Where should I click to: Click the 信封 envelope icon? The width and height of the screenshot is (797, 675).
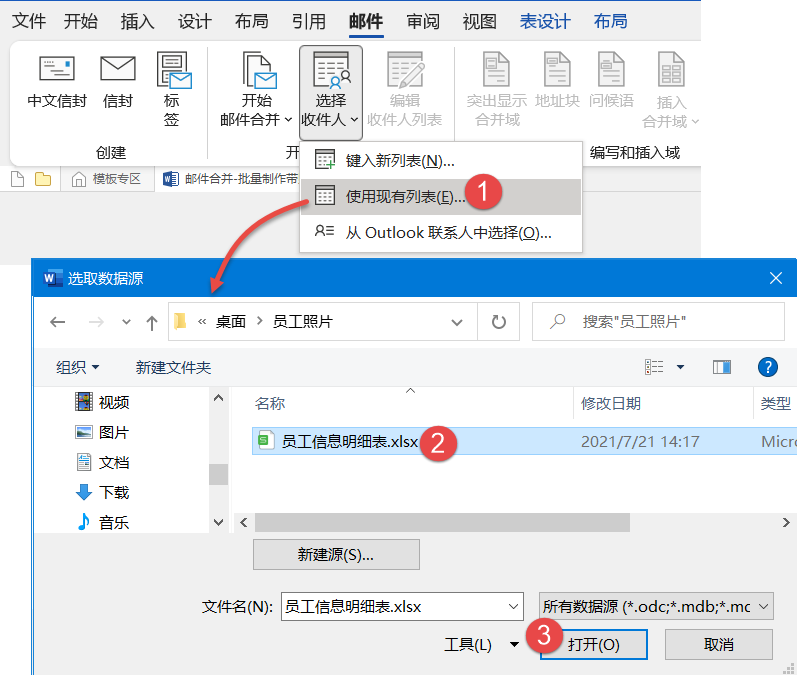click(x=118, y=70)
